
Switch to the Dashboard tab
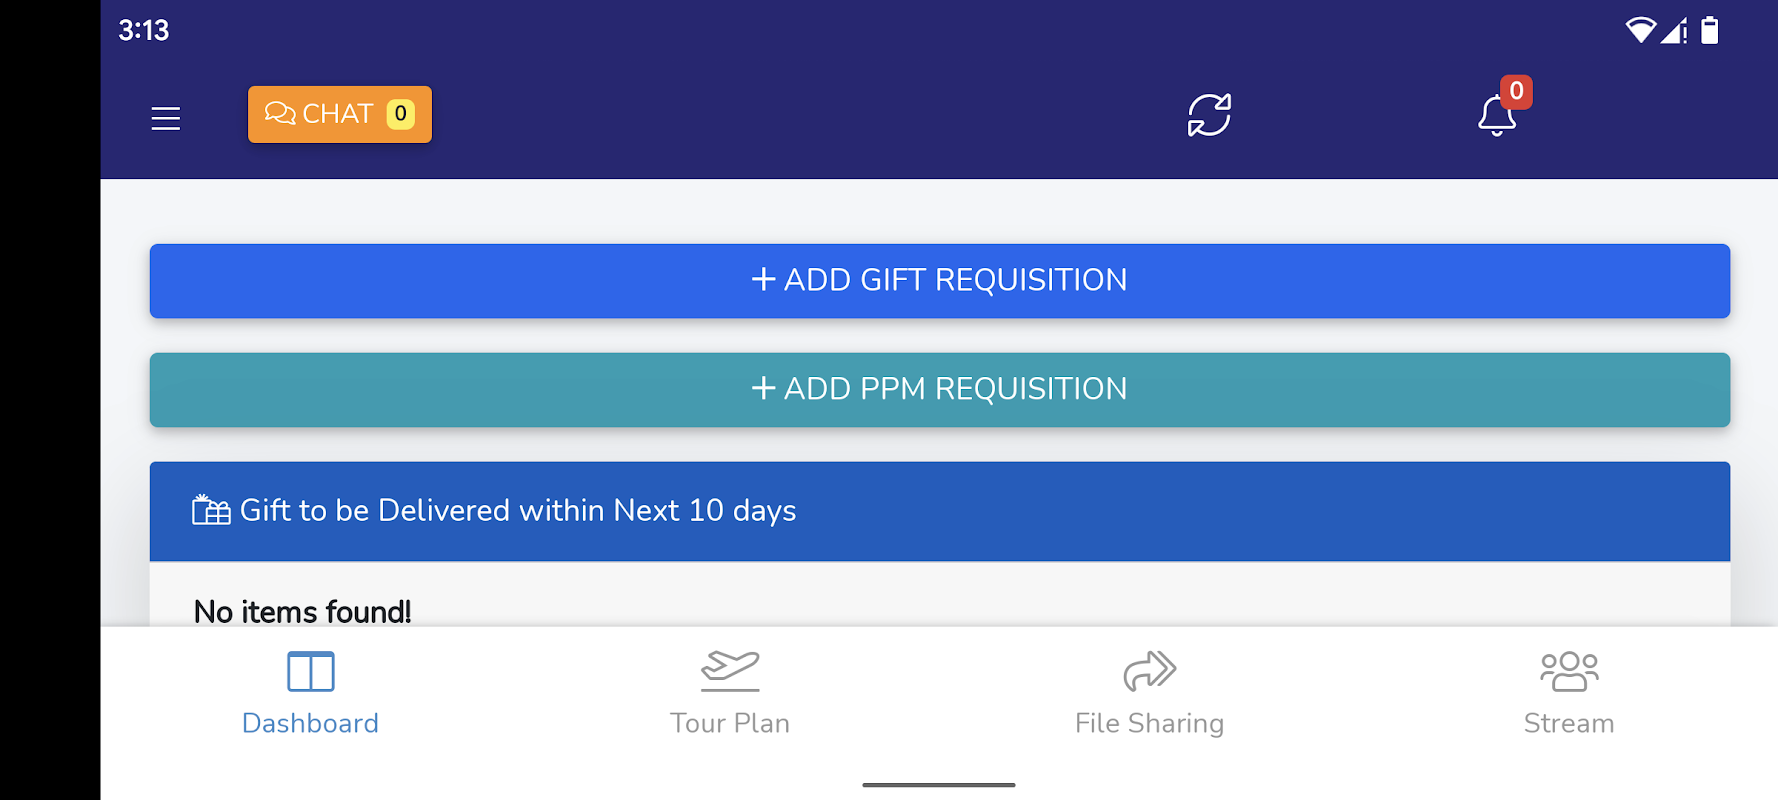coord(310,722)
